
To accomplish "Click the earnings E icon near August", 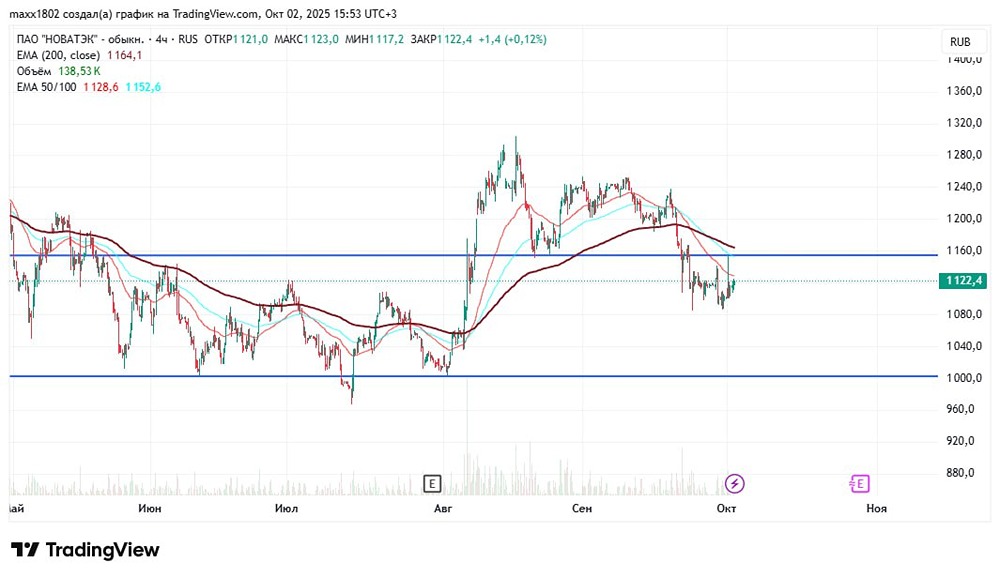I will tap(432, 484).
